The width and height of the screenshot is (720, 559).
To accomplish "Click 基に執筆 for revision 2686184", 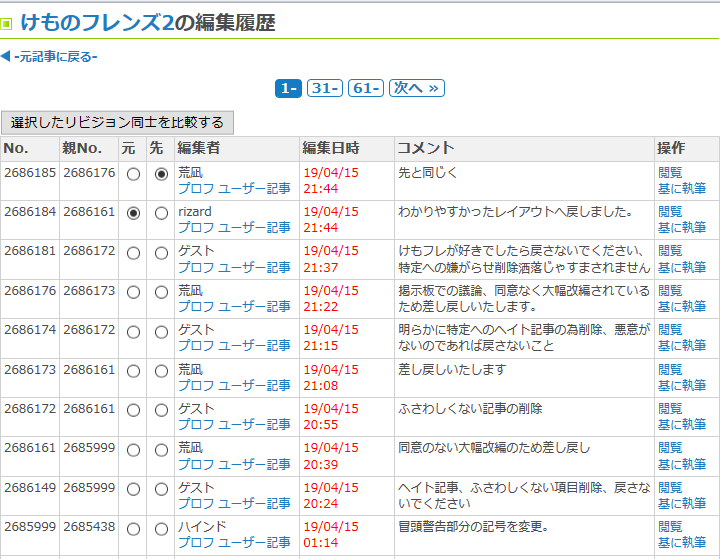I will click(682, 227).
